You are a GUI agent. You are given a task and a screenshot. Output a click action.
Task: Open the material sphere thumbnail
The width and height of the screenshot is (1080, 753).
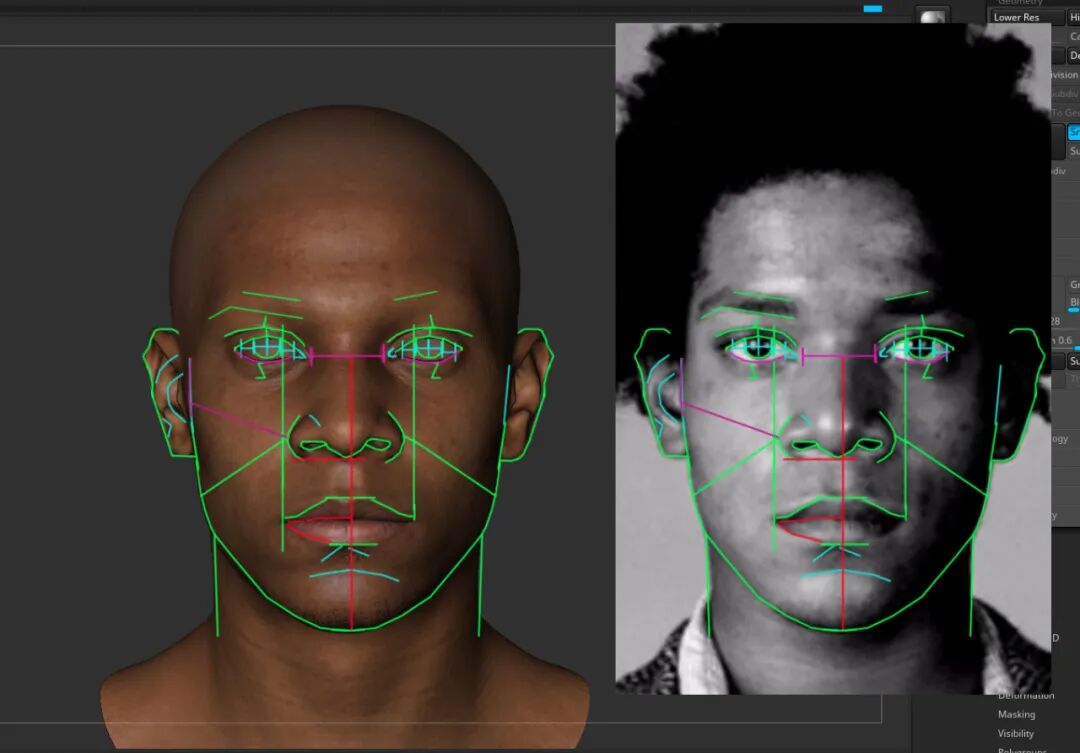click(x=932, y=17)
